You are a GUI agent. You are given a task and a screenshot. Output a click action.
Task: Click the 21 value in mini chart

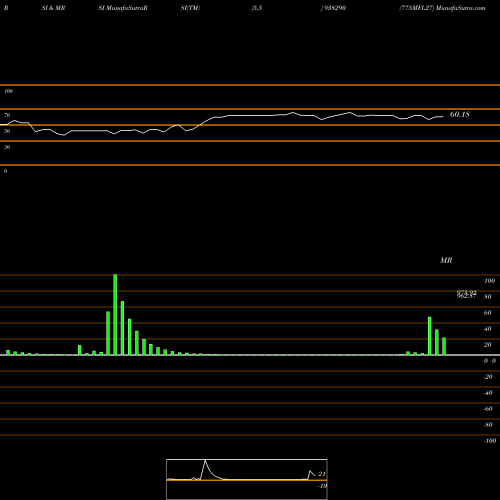pyautogui.click(x=322, y=474)
